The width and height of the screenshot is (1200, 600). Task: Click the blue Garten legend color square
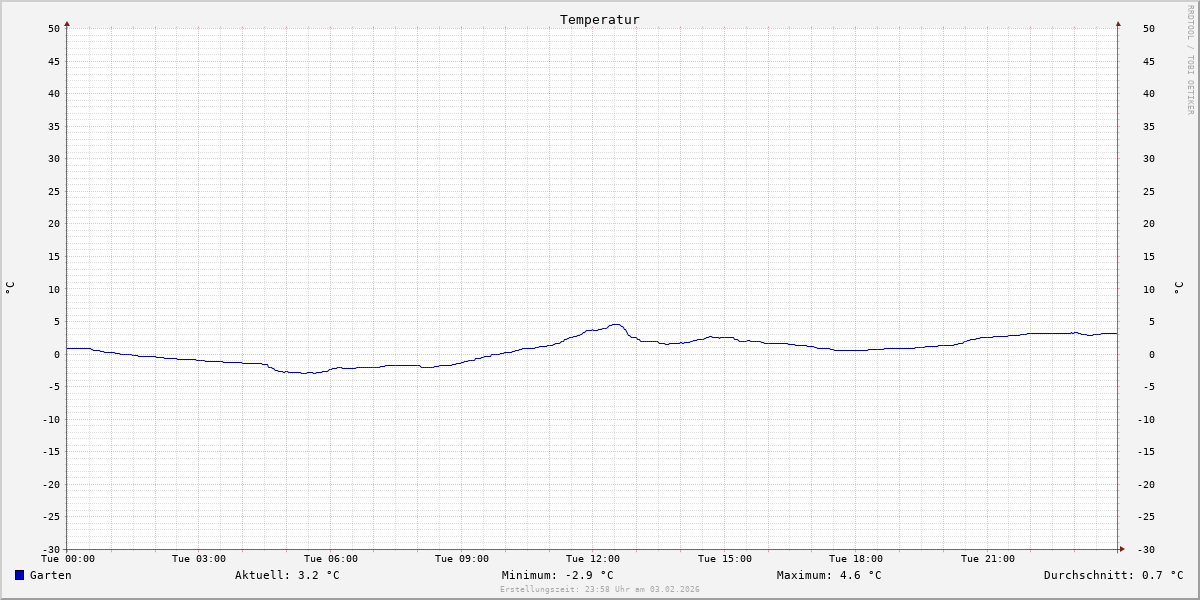(19, 575)
